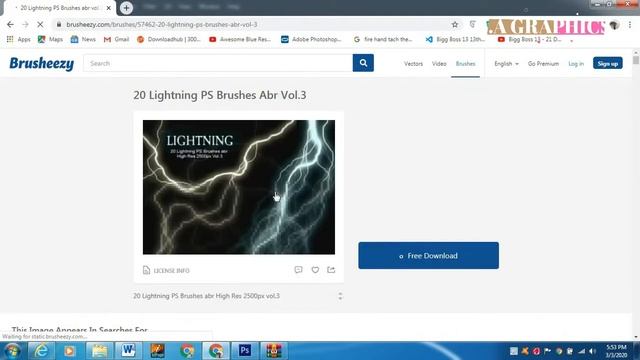Open the Windows Start menu
This screenshot has height=360, width=640.
(12, 351)
